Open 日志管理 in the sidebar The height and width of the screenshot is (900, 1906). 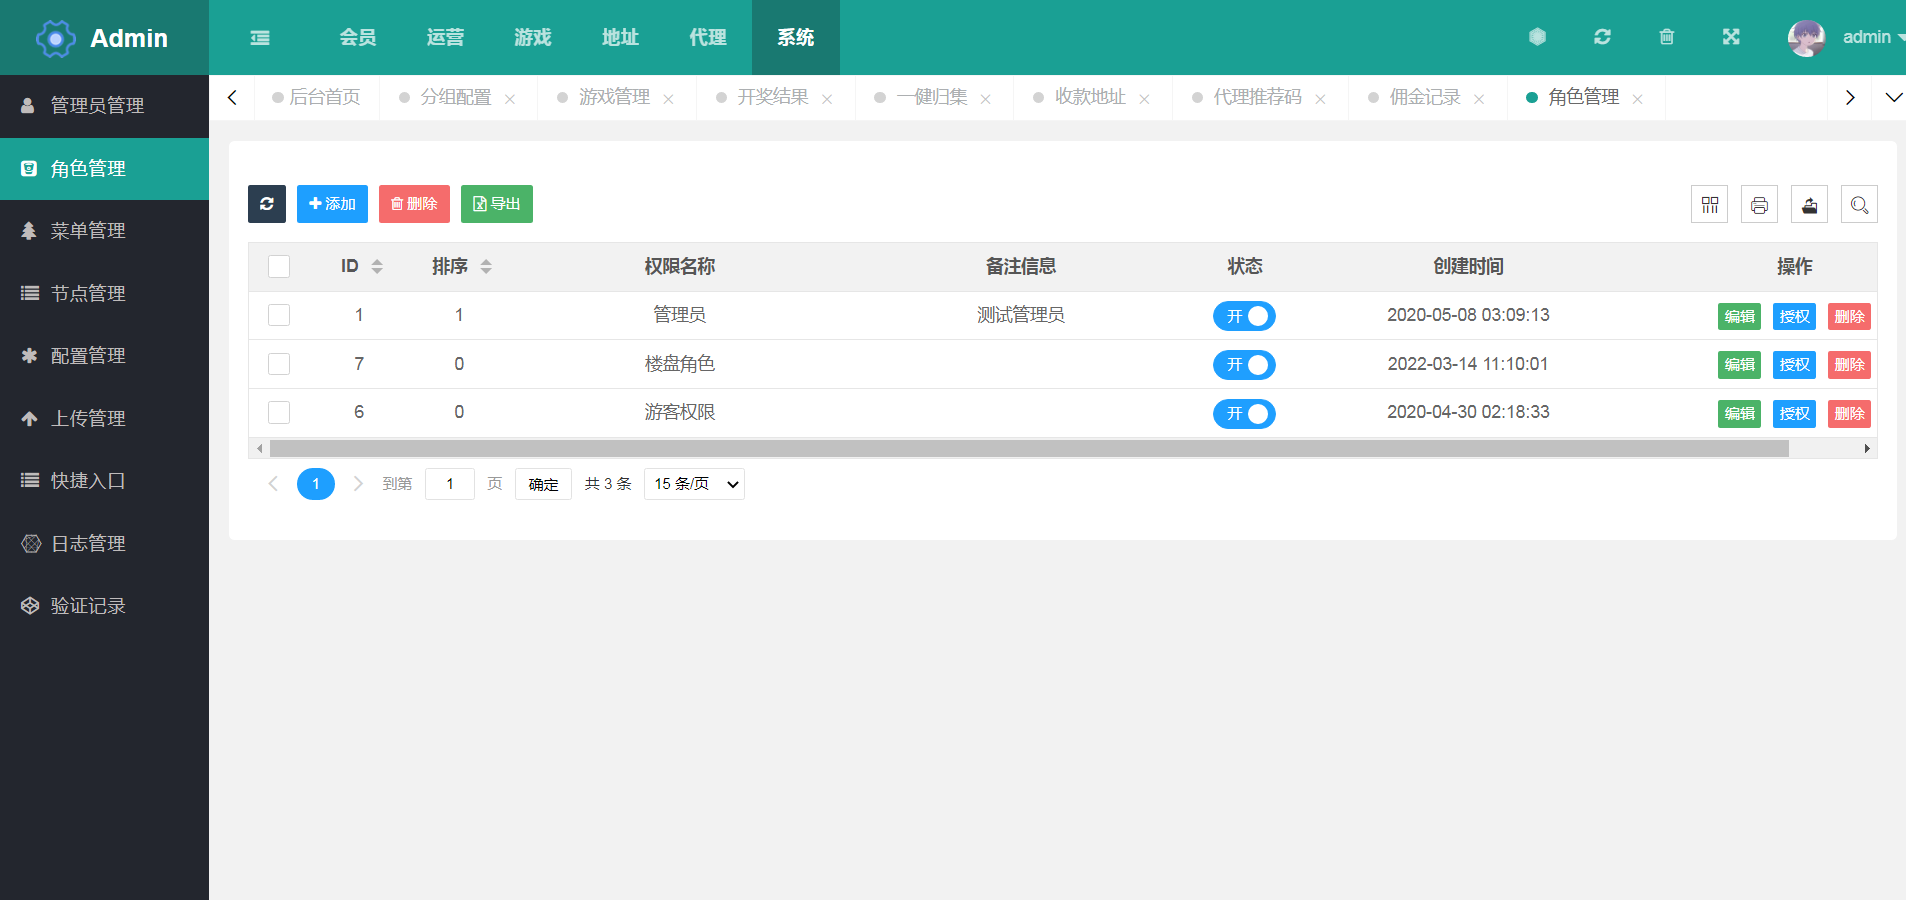tap(104, 544)
